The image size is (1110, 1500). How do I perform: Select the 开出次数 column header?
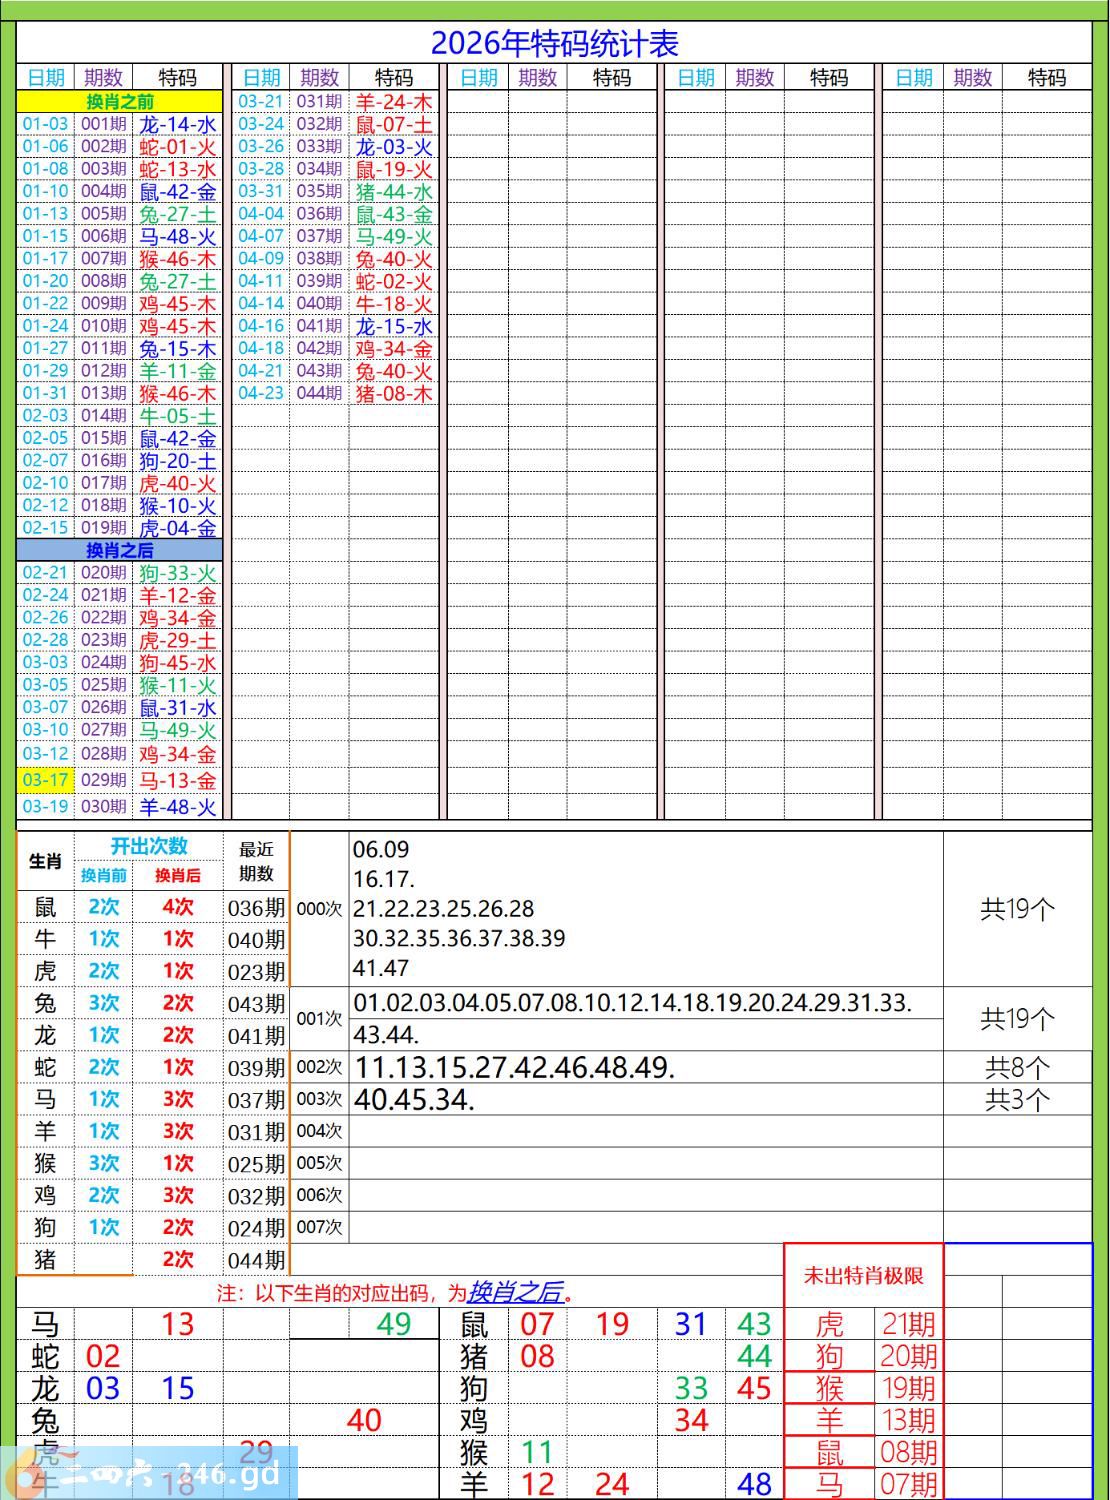coord(148,846)
